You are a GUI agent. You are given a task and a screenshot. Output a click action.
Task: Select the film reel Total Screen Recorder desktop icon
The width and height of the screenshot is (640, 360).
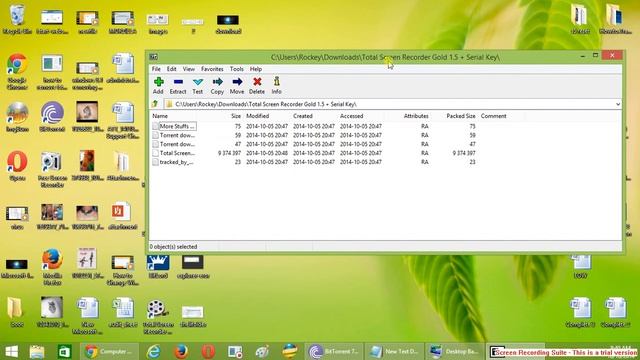click(x=158, y=316)
